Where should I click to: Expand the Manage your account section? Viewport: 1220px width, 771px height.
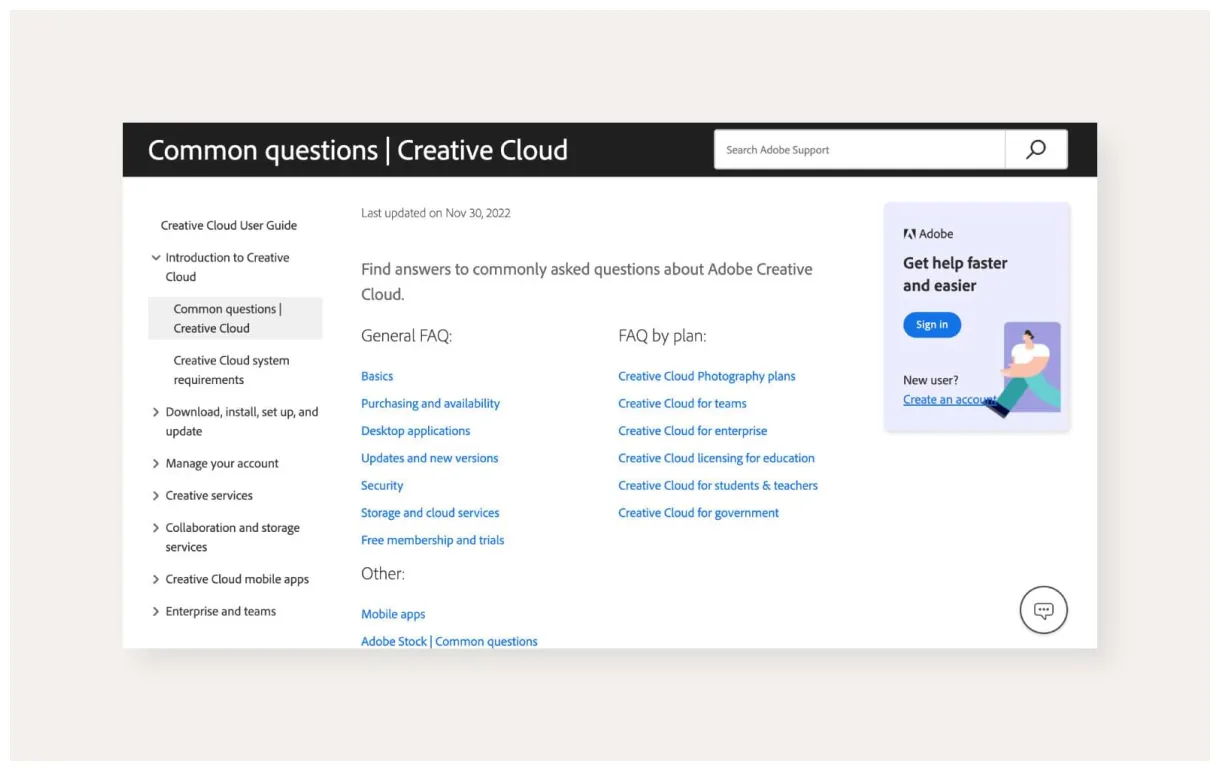pos(156,464)
